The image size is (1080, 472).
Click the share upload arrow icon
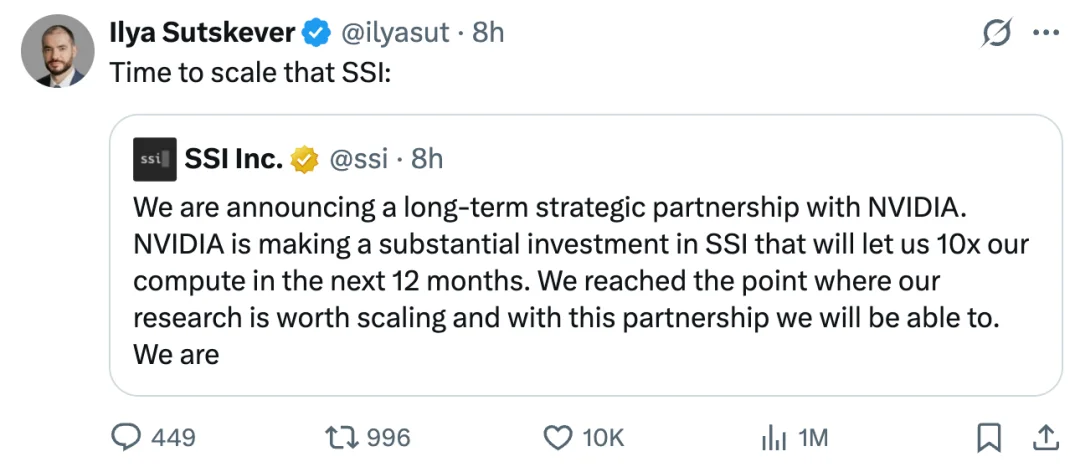1046,437
